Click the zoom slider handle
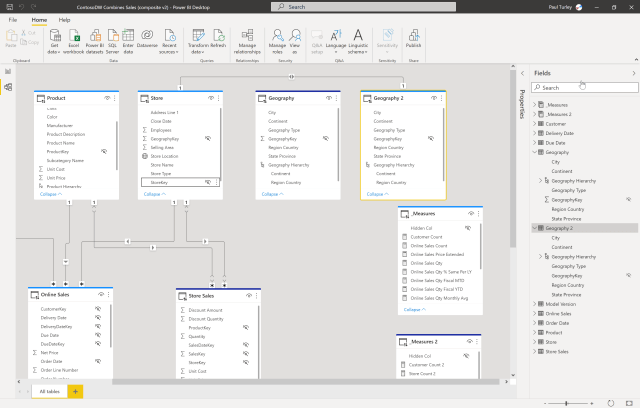This screenshot has width=640, height=408. pyautogui.click(x=566, y=403)
